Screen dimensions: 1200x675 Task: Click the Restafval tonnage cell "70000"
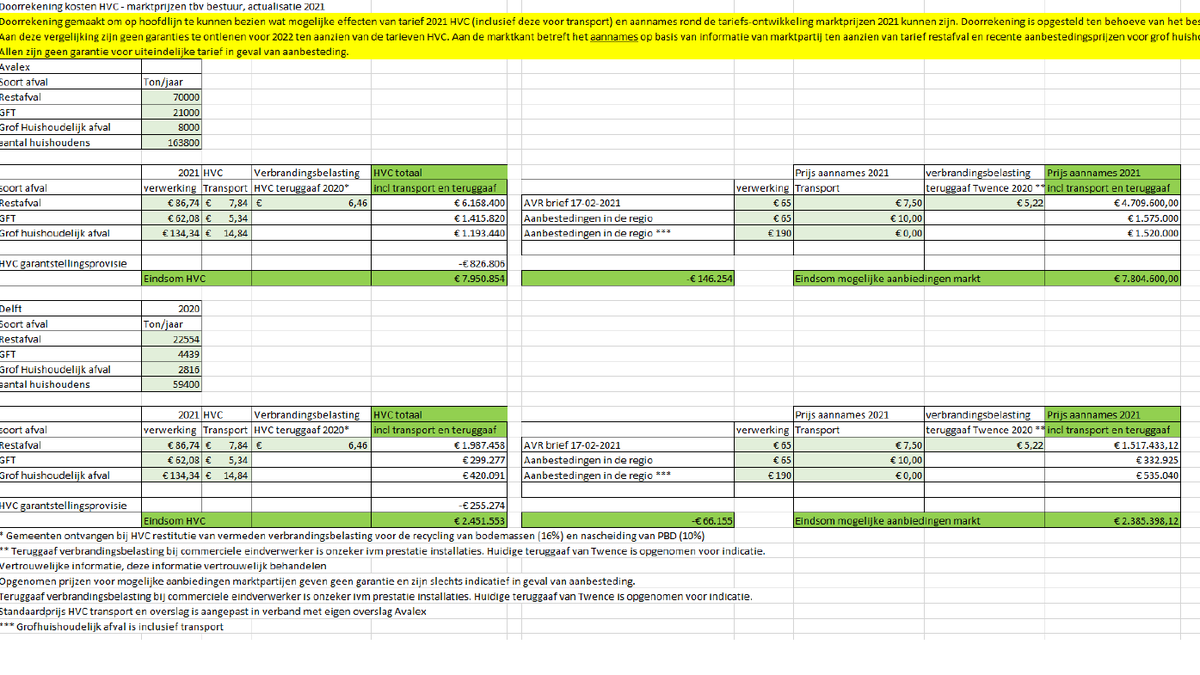point(173,98)
